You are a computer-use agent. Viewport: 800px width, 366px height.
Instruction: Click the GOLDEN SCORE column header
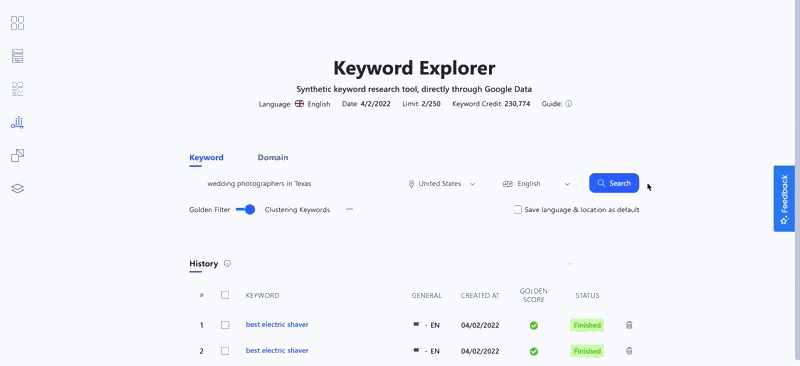(x=534, y=295)
